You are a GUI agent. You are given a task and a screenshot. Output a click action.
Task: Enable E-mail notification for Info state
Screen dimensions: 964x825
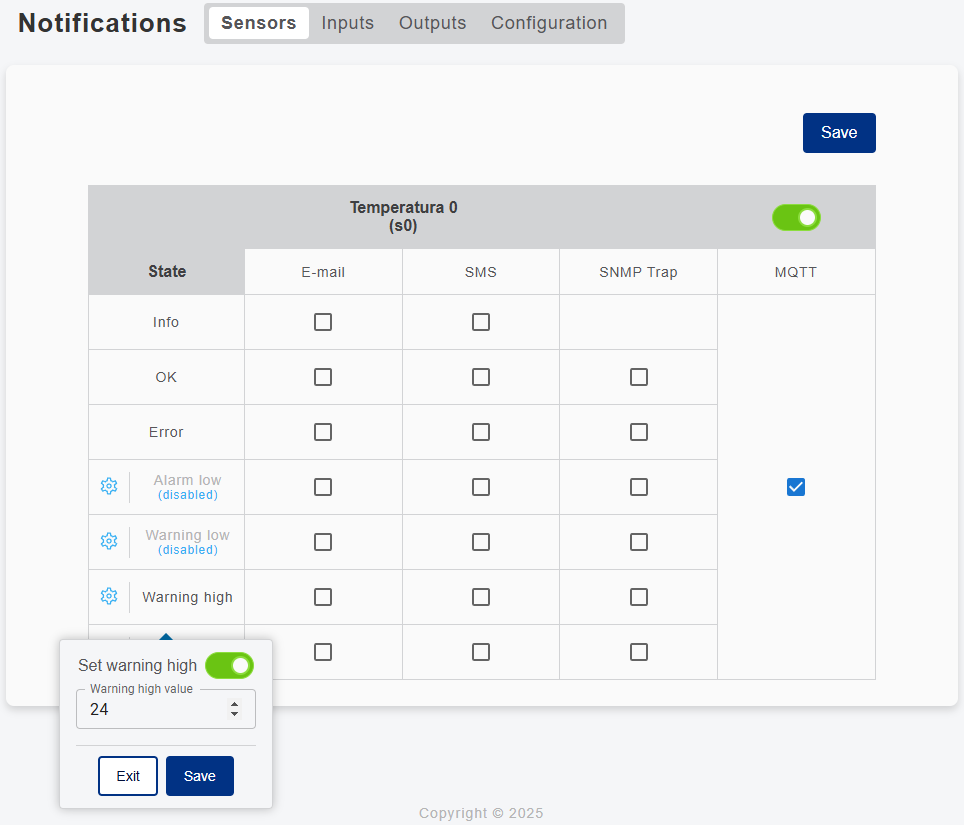tap(323, 322)
